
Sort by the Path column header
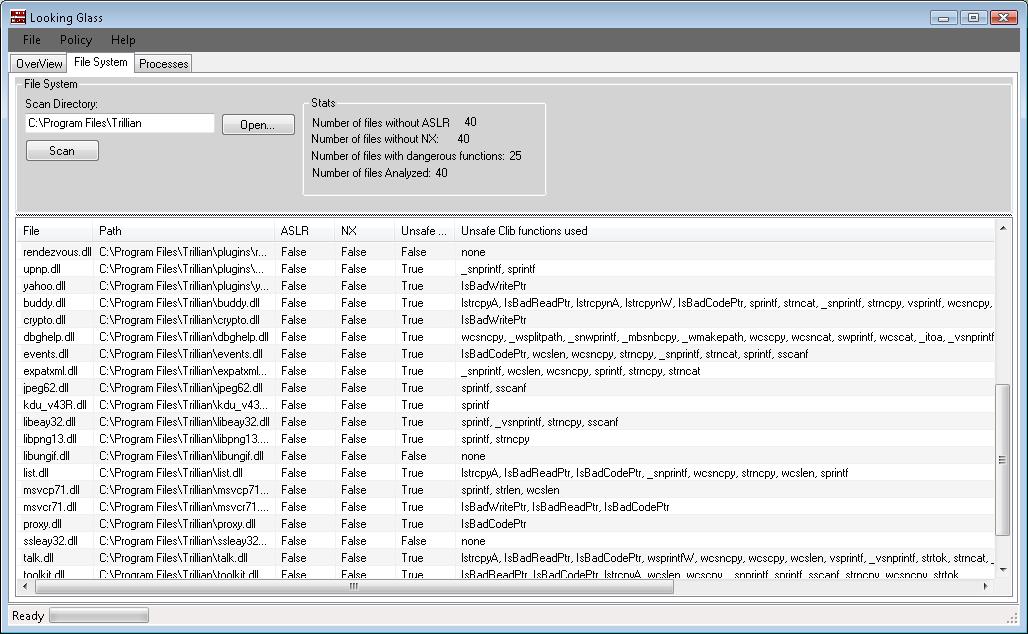tap(184, 231)
